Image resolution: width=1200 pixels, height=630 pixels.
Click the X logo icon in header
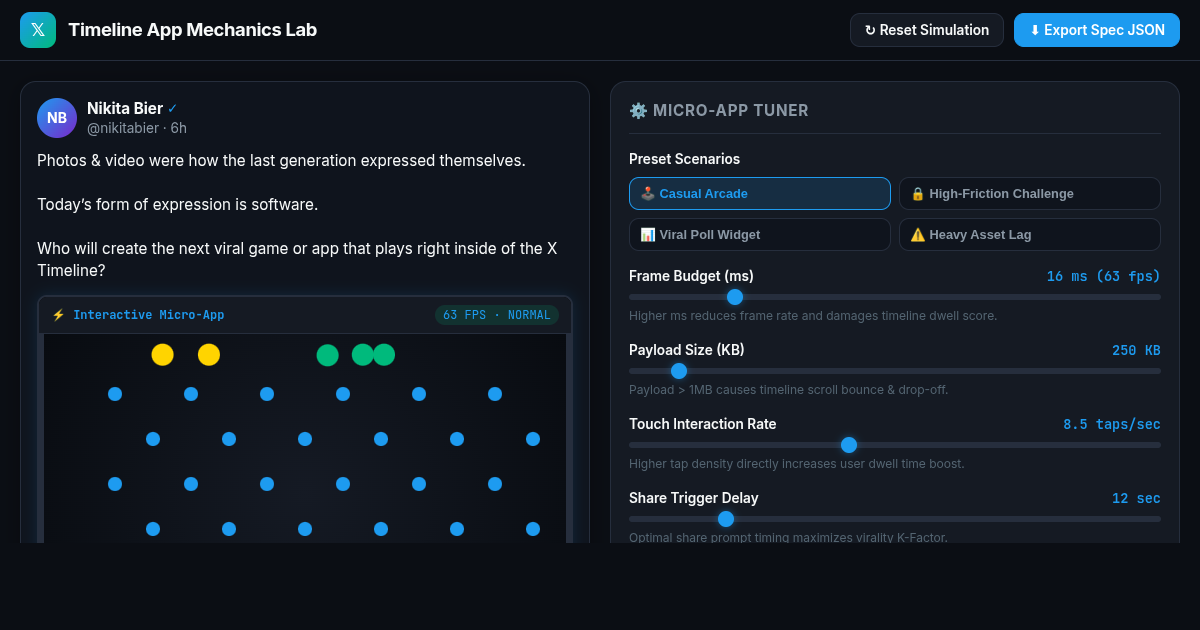(38, 30)
